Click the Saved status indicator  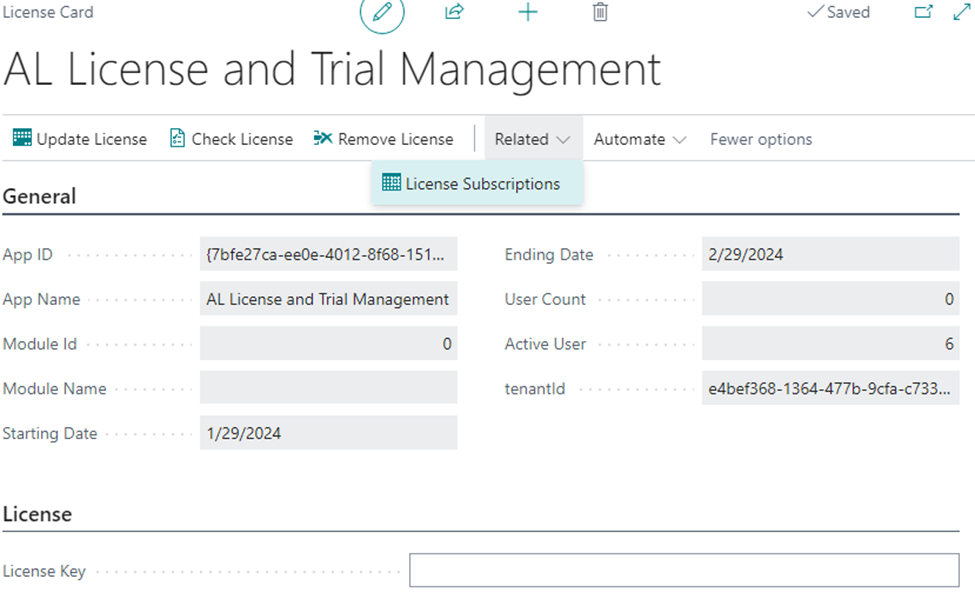point(838,12)
